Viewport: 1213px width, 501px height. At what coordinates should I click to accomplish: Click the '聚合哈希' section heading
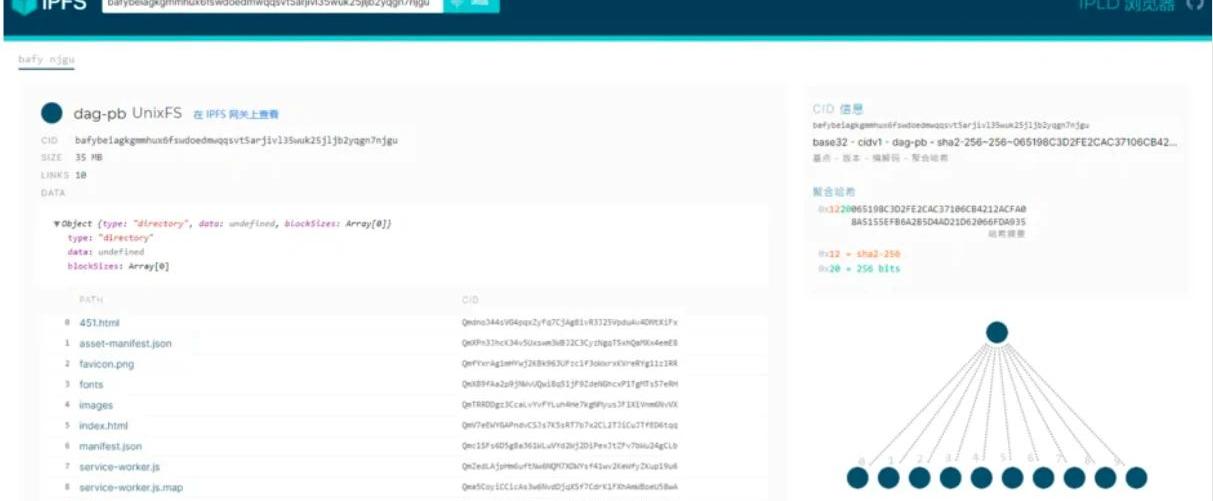833,191
